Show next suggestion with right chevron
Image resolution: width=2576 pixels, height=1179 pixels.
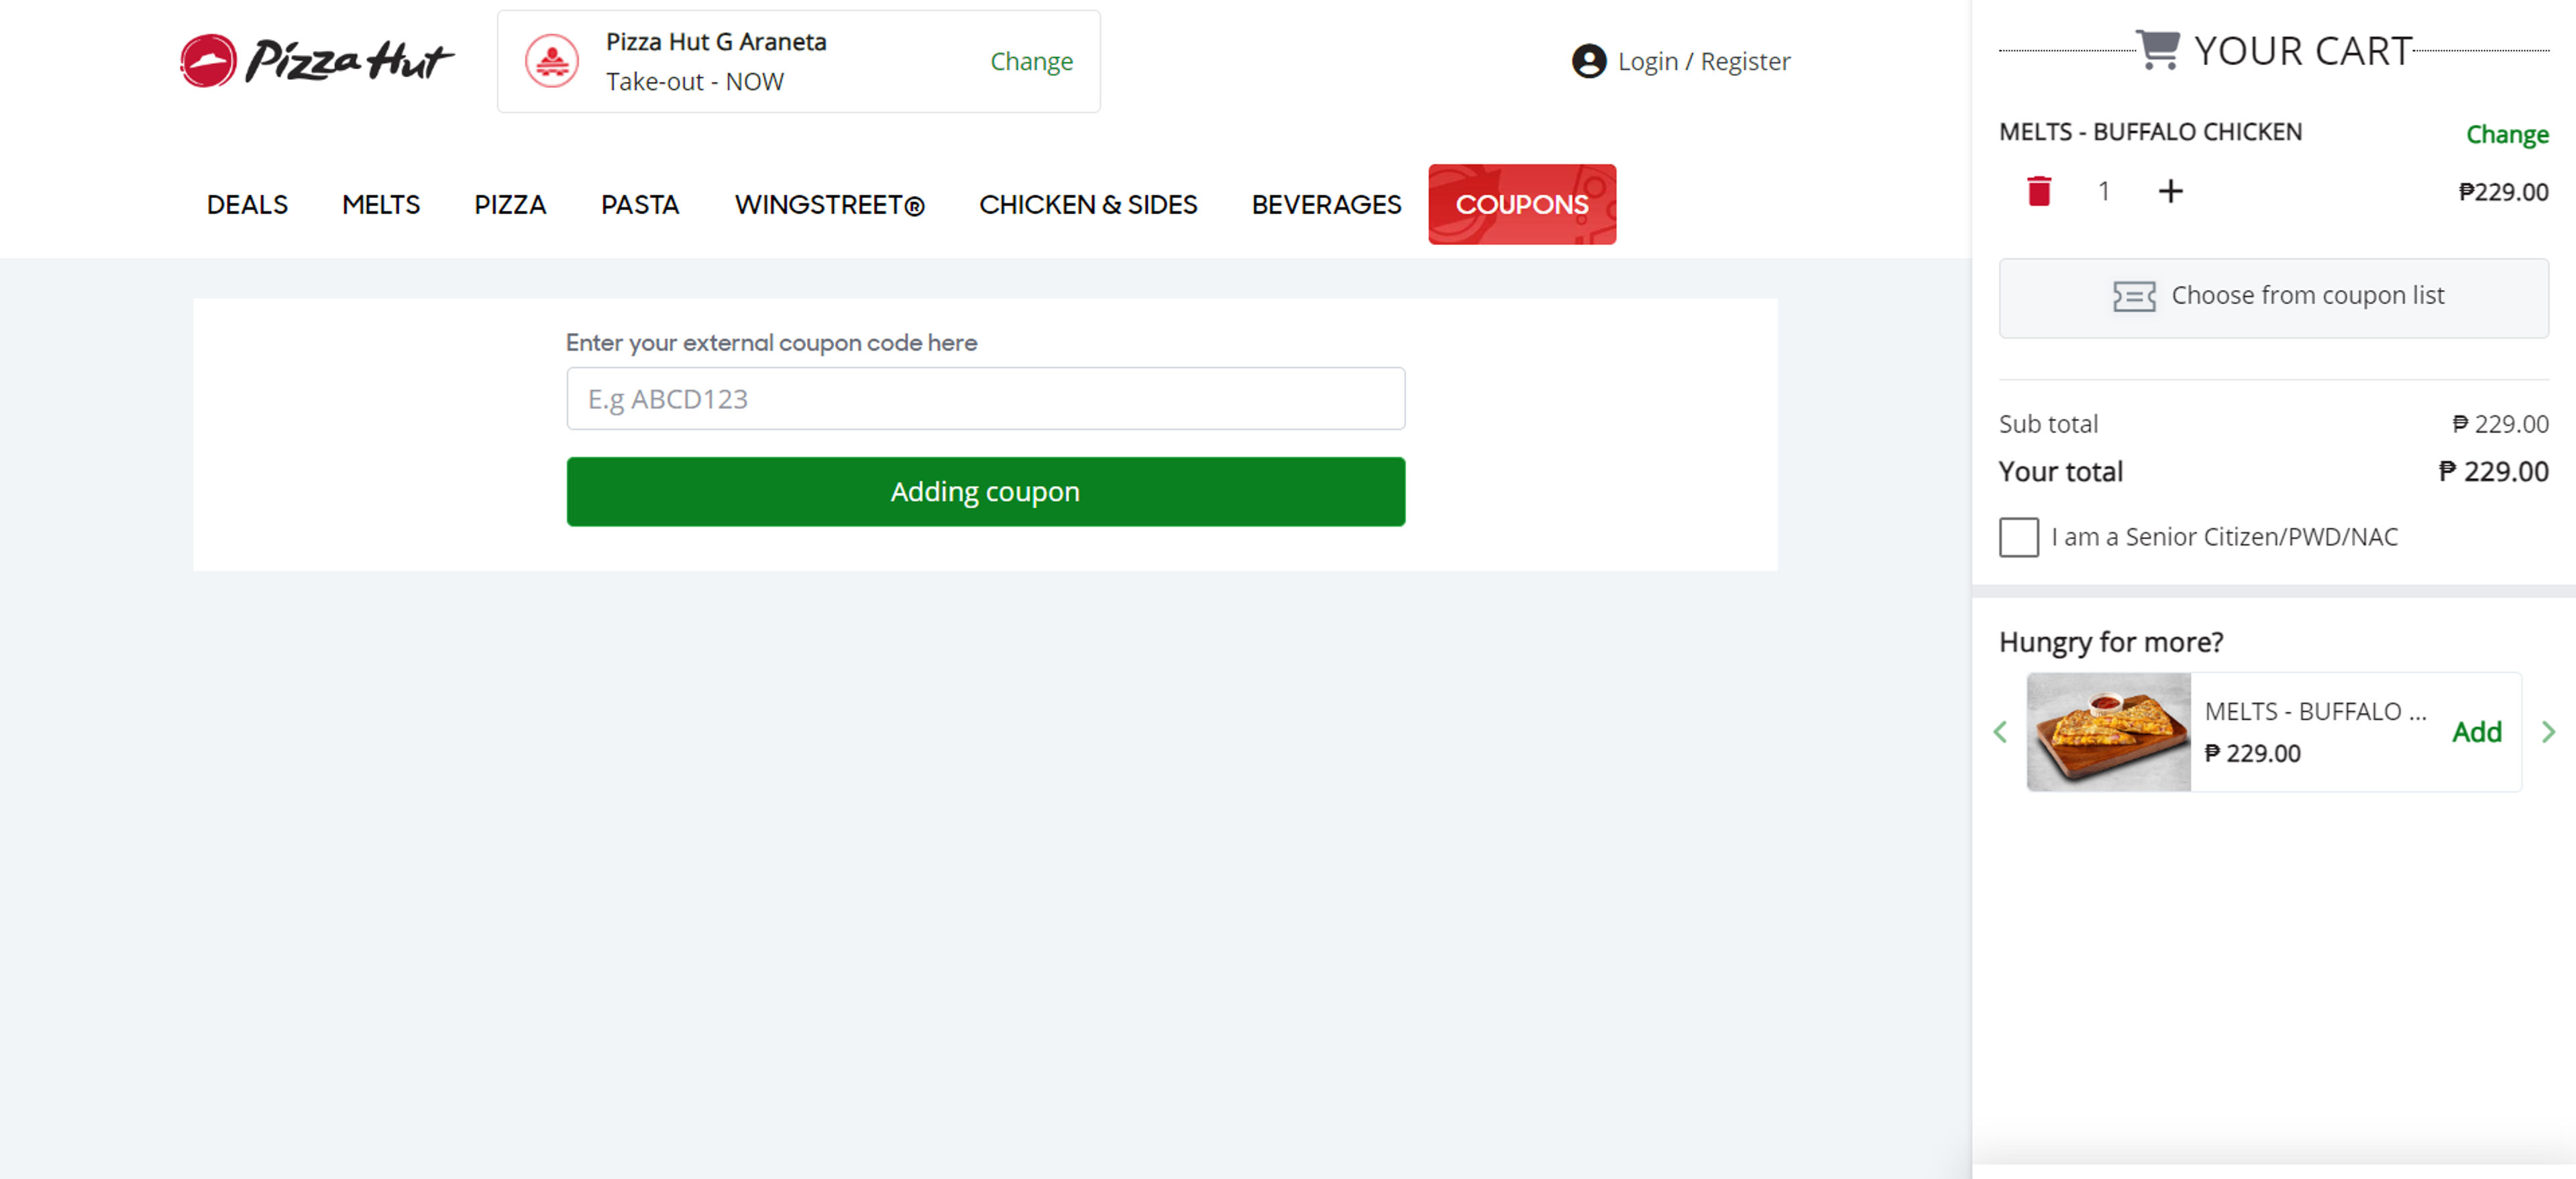(2548, 732)
